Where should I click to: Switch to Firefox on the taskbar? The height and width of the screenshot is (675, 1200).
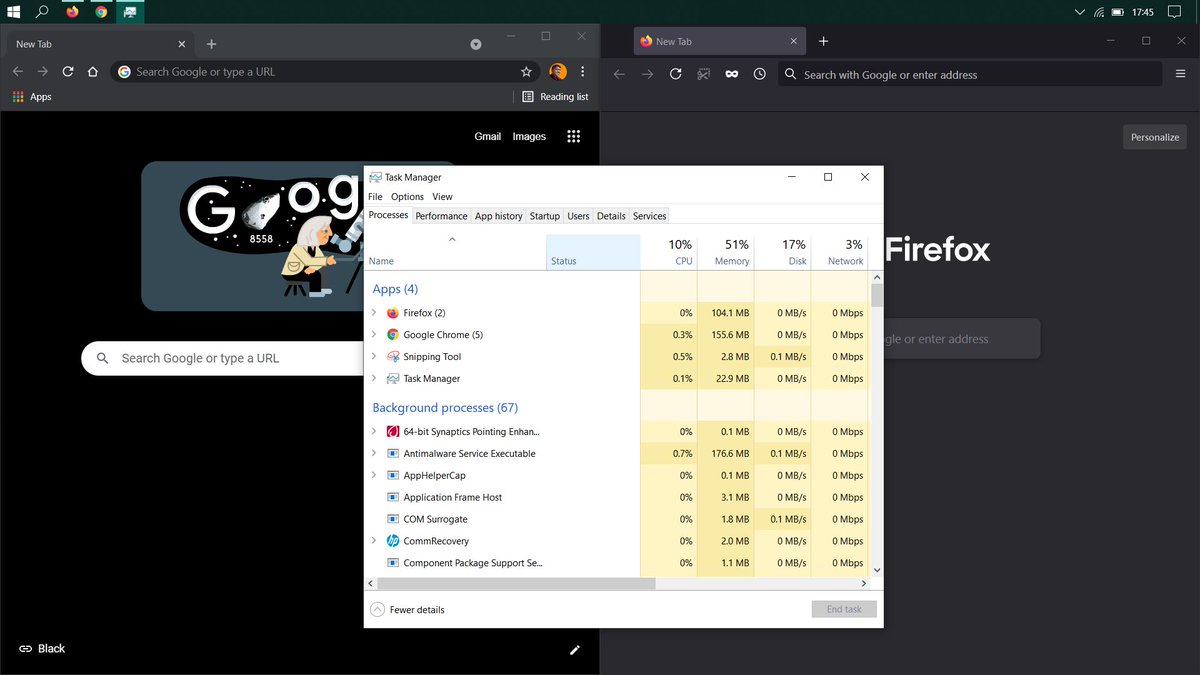coord(72,12)
